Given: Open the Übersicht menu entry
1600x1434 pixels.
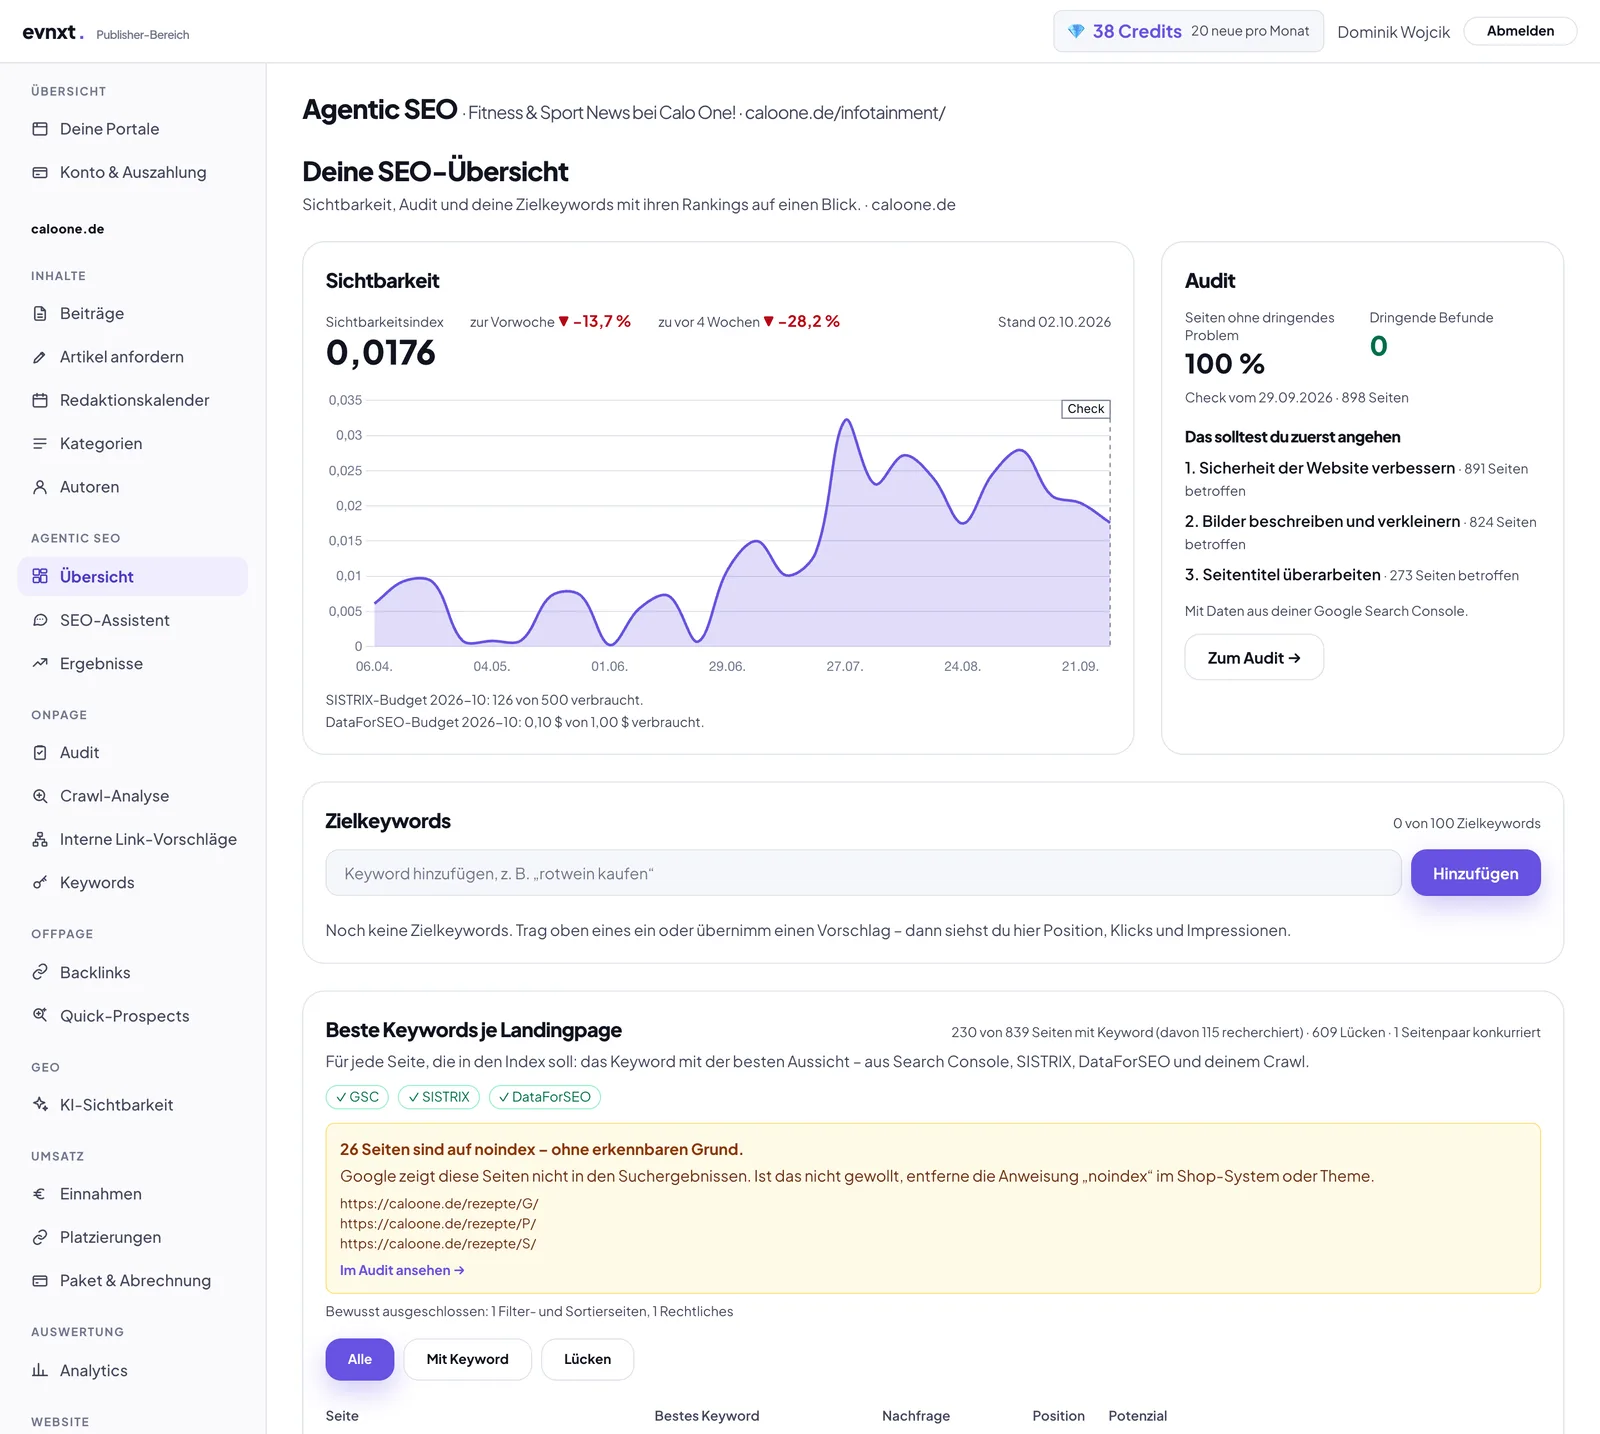Looking at the screenshot, I should tap(133, 576).
